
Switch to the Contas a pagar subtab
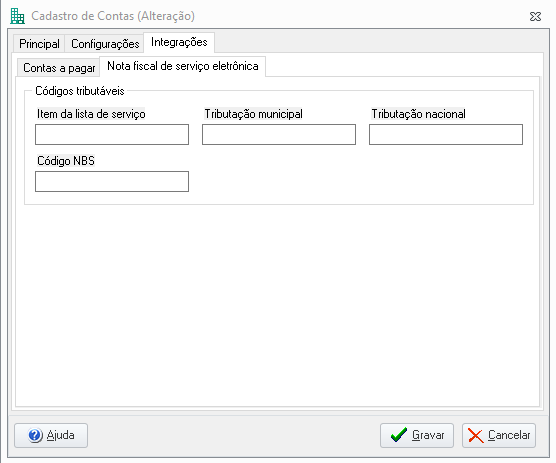[x=59, y=68]
